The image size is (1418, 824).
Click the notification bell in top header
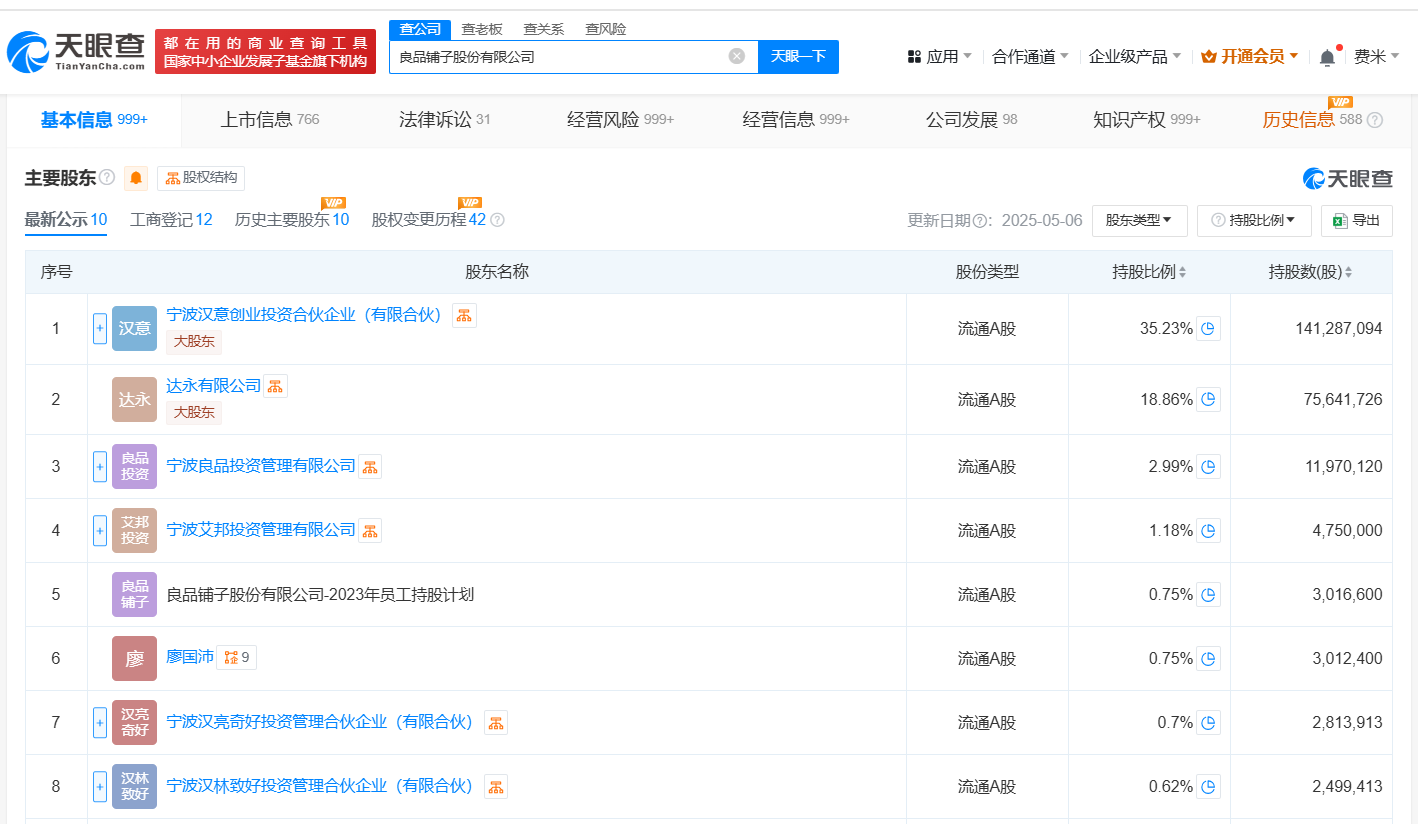[x=1327, y=57]
